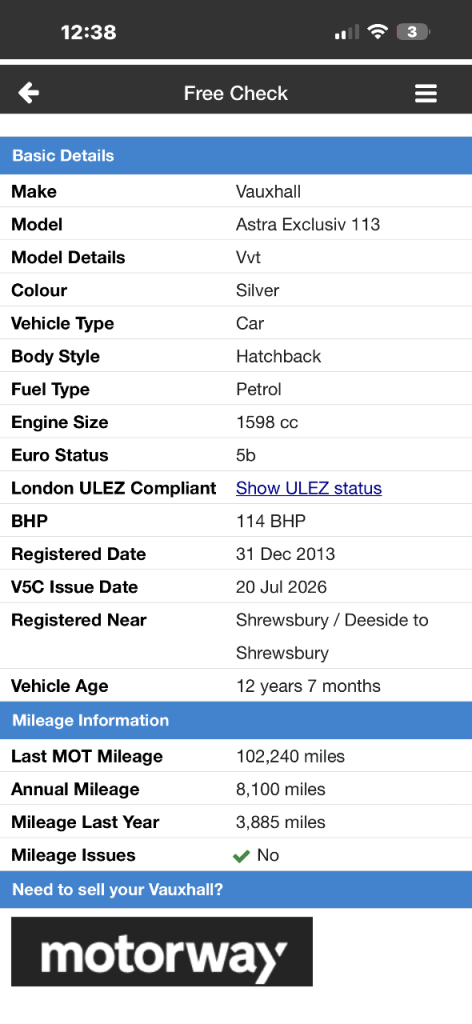Click the green Mileage Issues checkmark
472x1024 pixels.
click(x=242, y=856)
